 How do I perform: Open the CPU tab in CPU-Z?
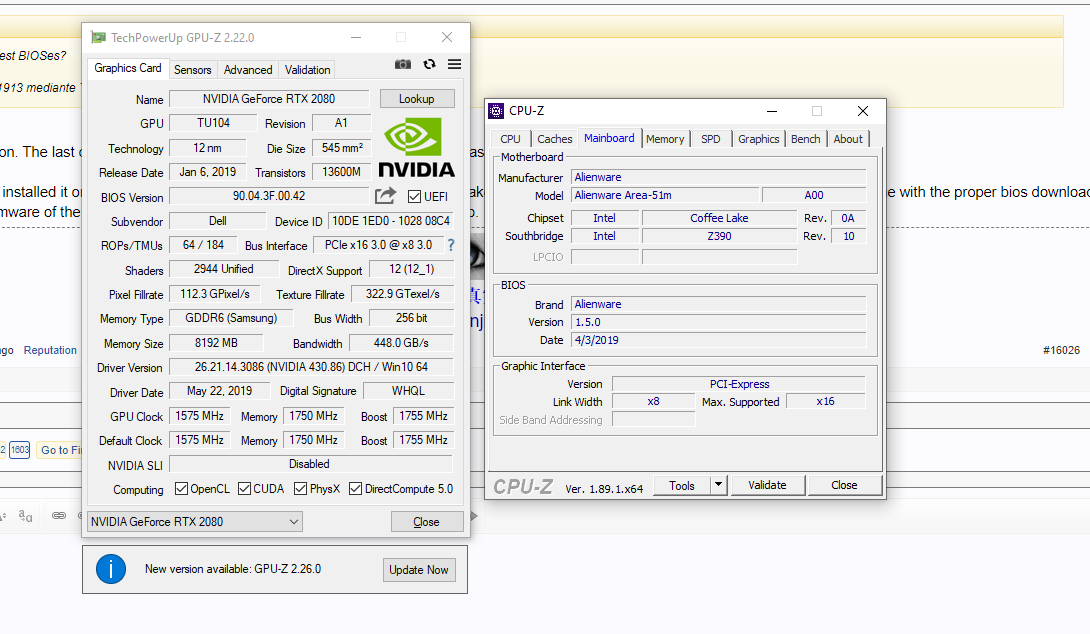[510, 139]
